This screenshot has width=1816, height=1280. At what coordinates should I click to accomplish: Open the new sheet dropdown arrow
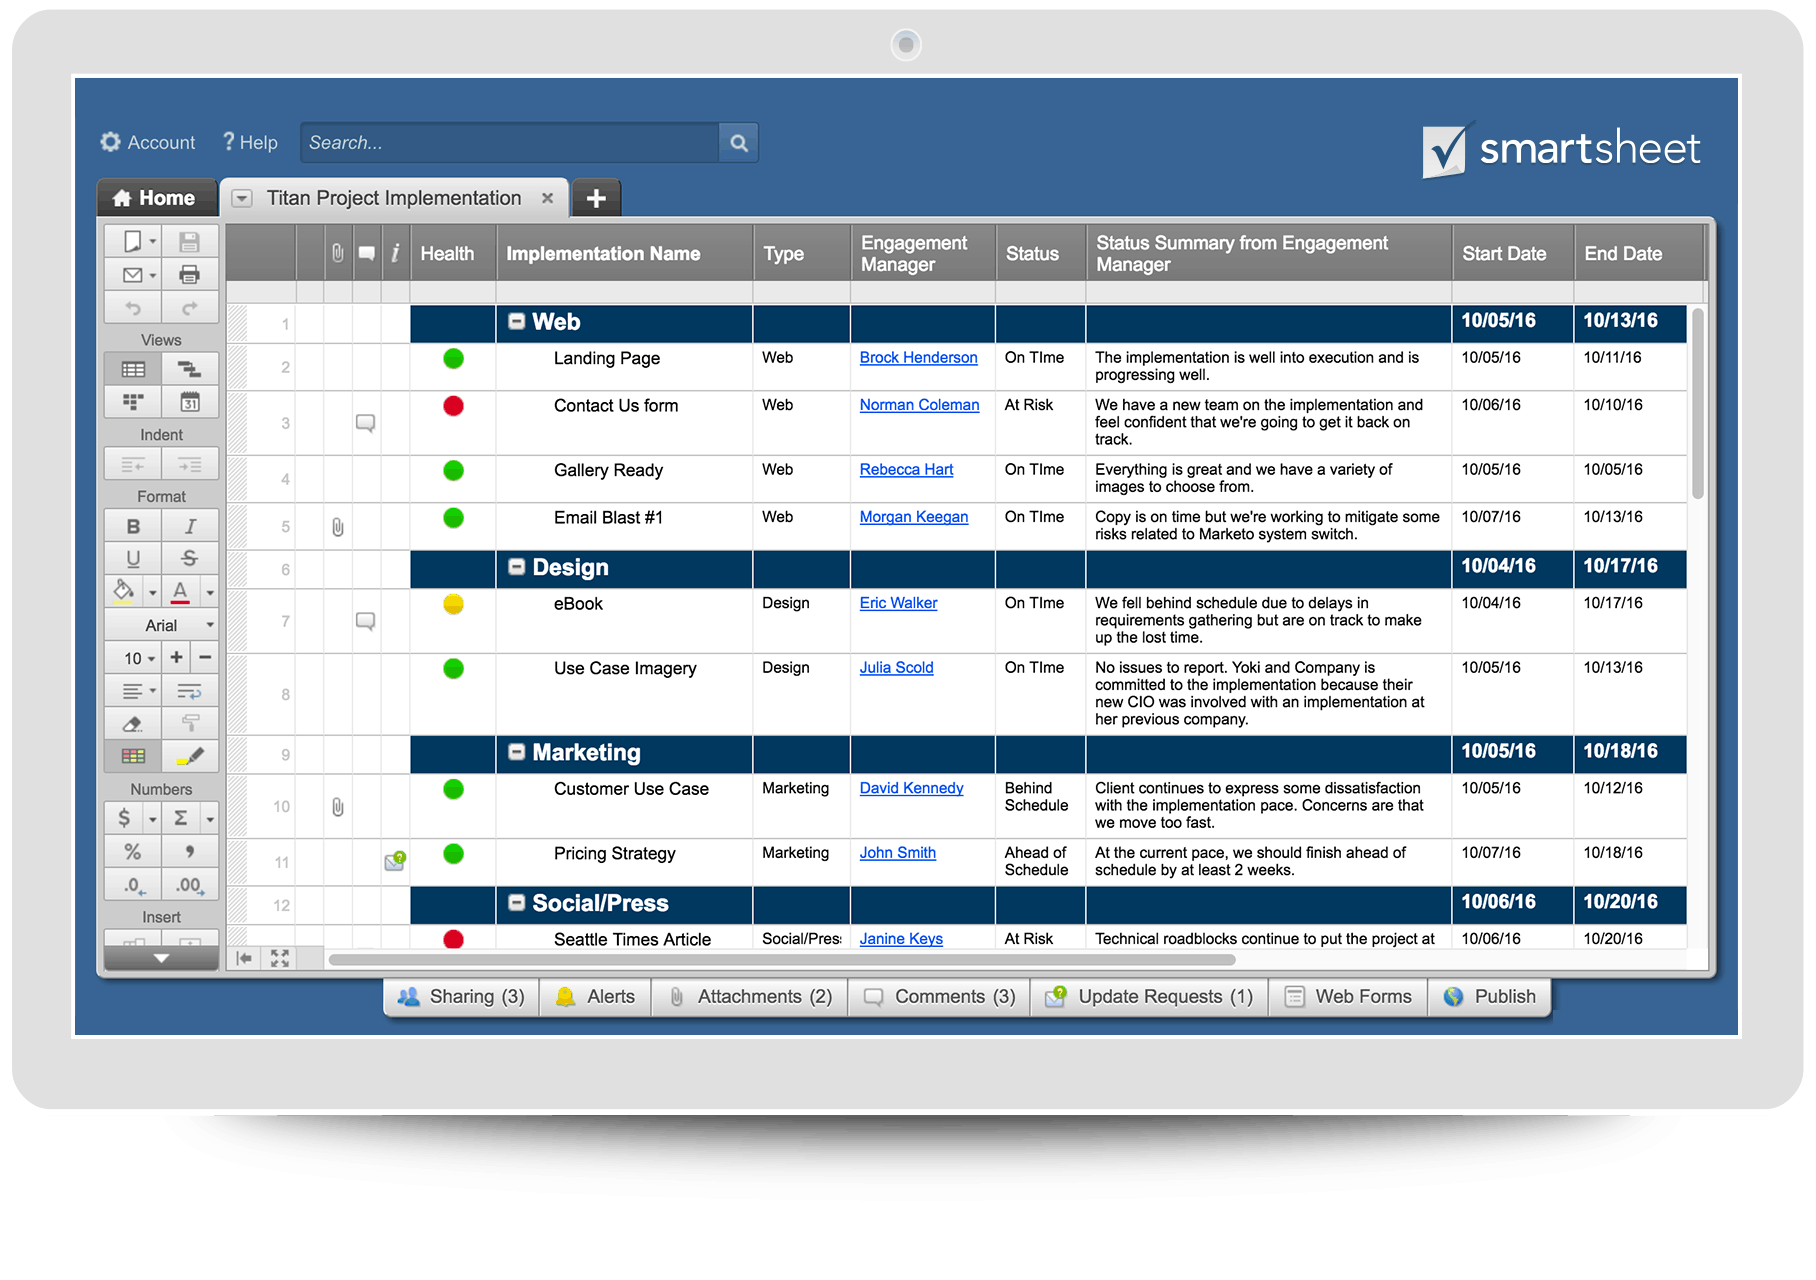click(153, 242)
